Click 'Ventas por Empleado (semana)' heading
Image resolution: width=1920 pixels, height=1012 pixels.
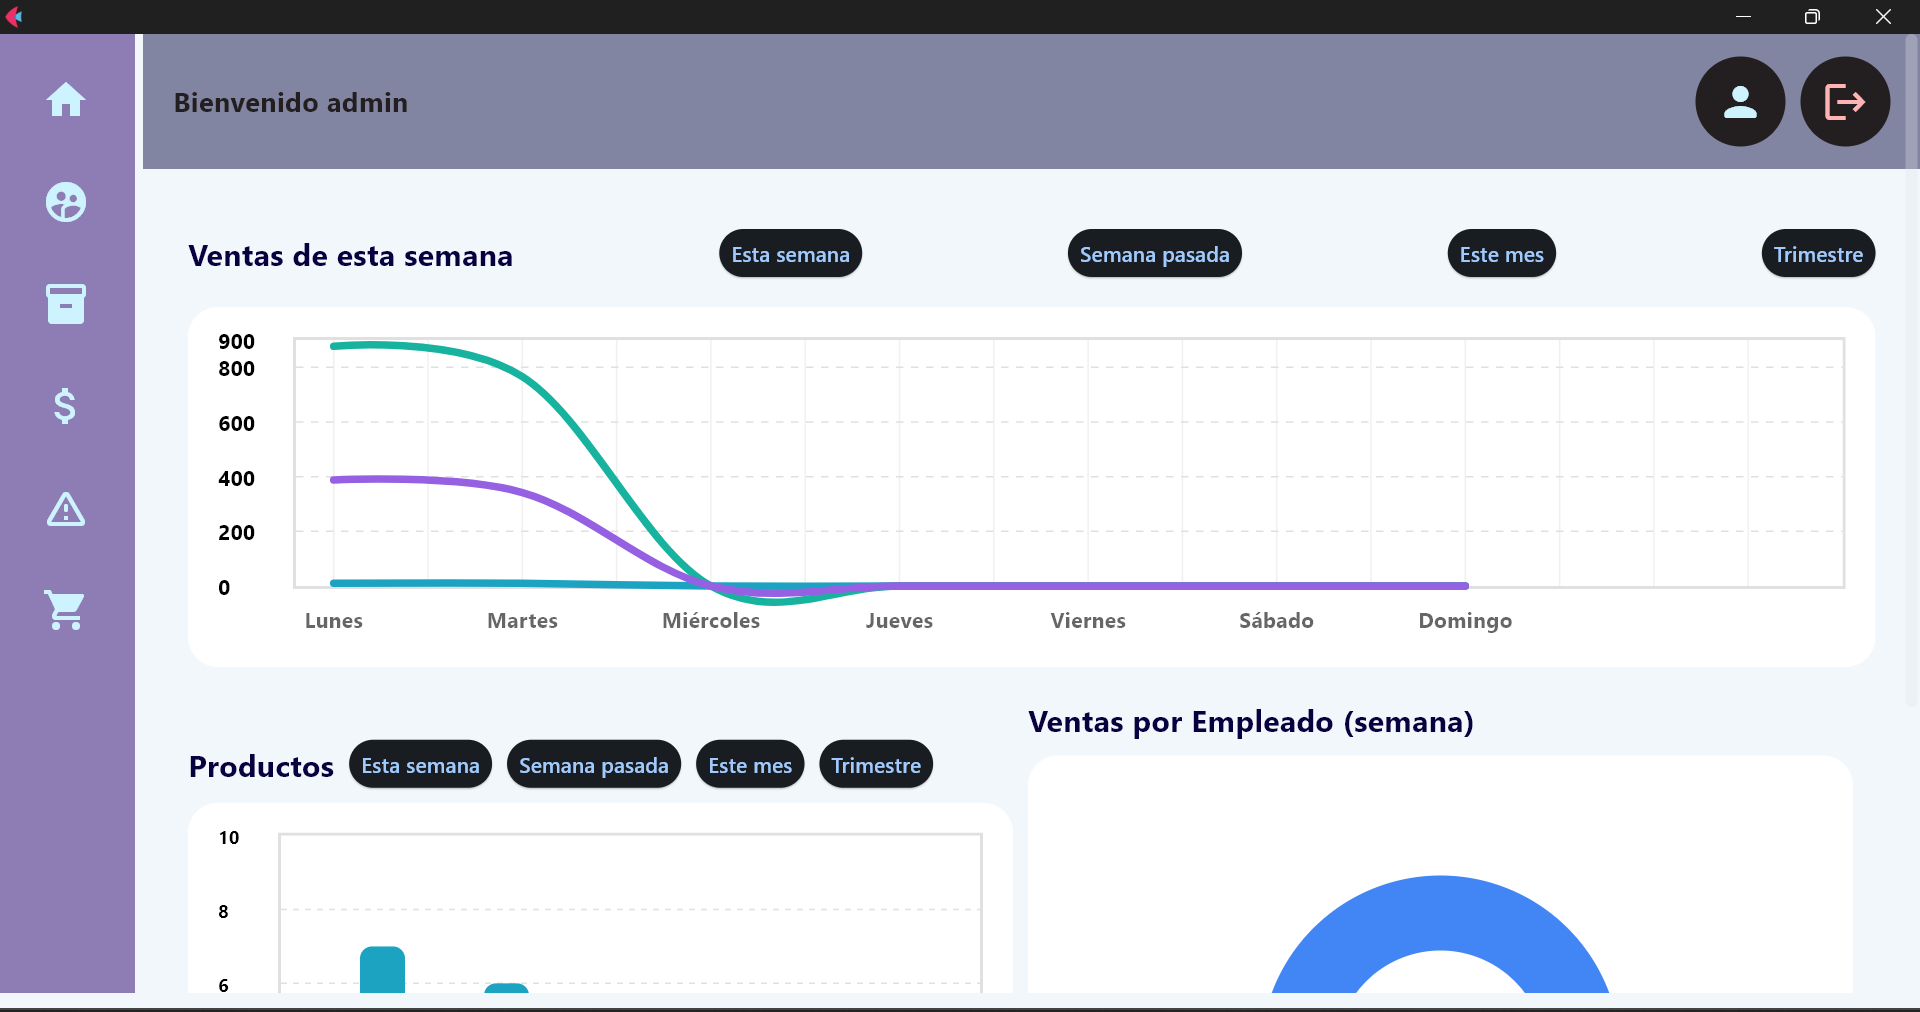[x=1251, y=722]
